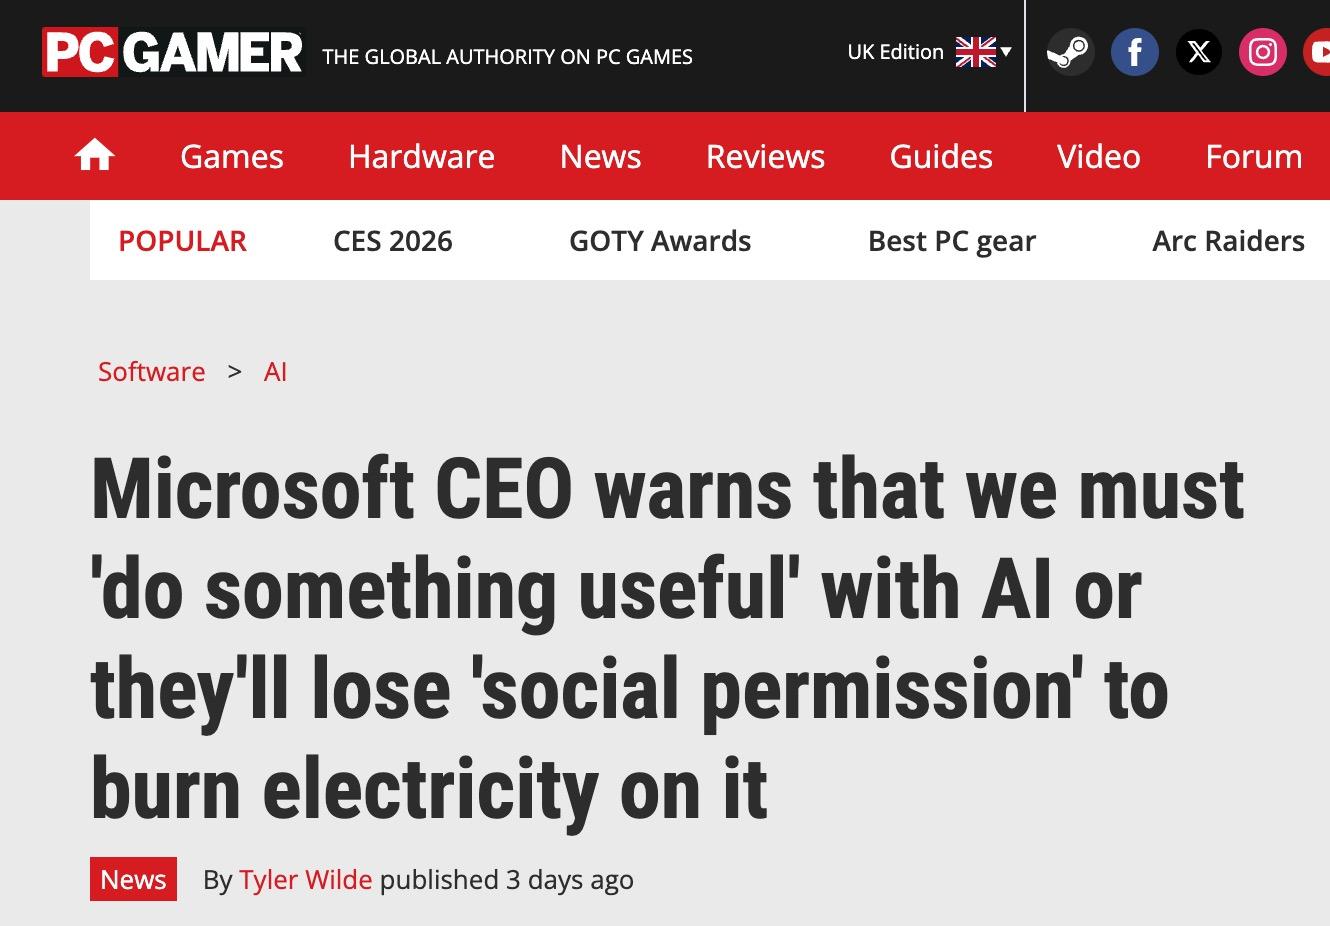Open PC Gamer's Steam page icon

[1070, 52]
